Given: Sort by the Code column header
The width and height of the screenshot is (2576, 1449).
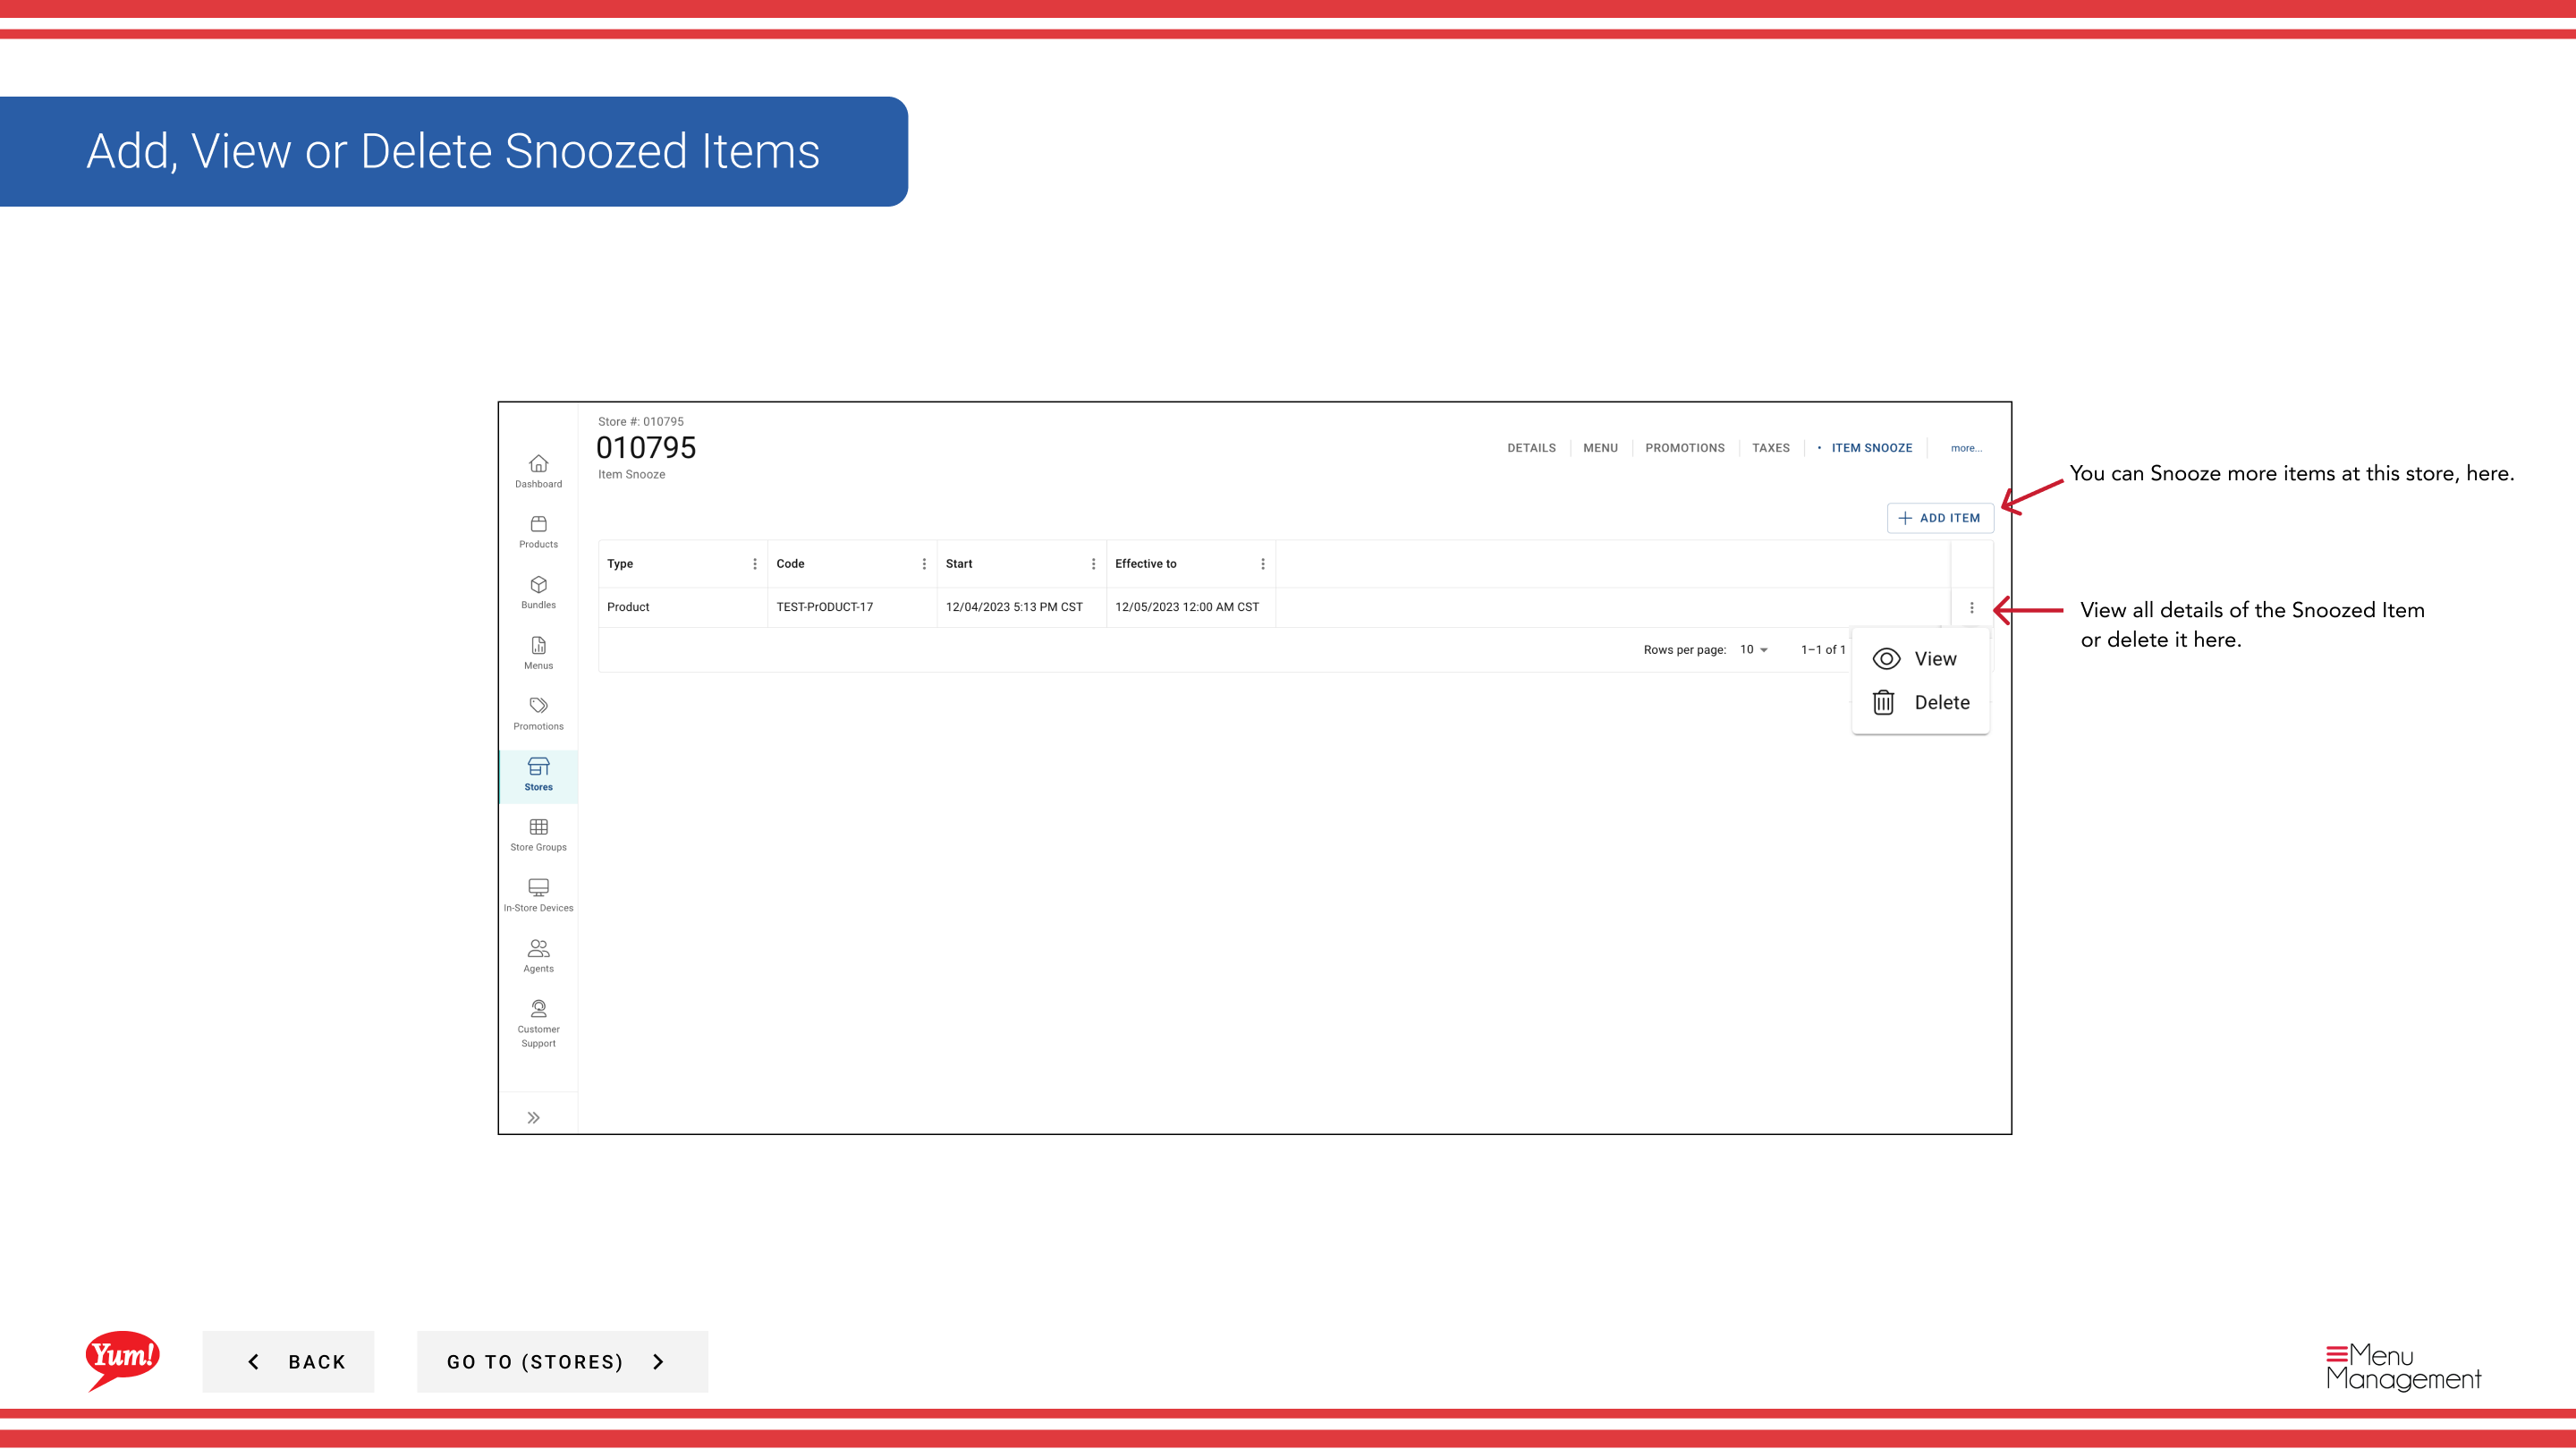Looking at the screenshot, I should coord(790,564).
